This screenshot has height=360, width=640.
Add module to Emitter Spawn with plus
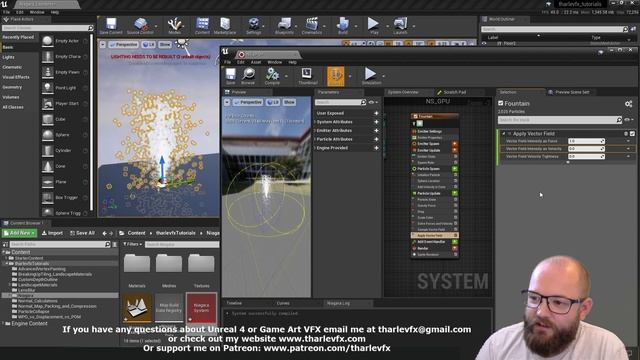click(455, 144)
